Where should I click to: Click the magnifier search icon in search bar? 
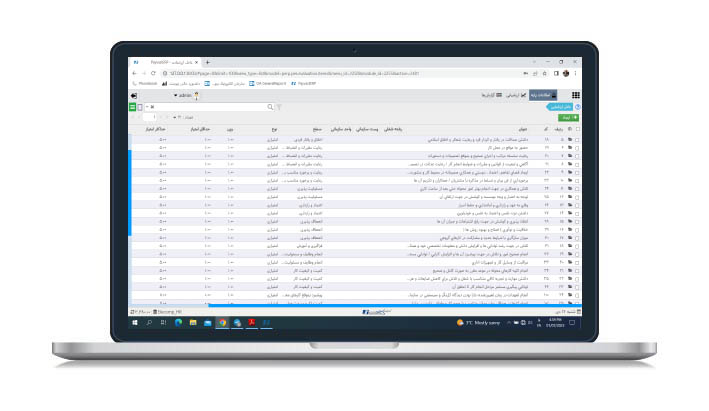pyautogui.click(x=270, y=107)
